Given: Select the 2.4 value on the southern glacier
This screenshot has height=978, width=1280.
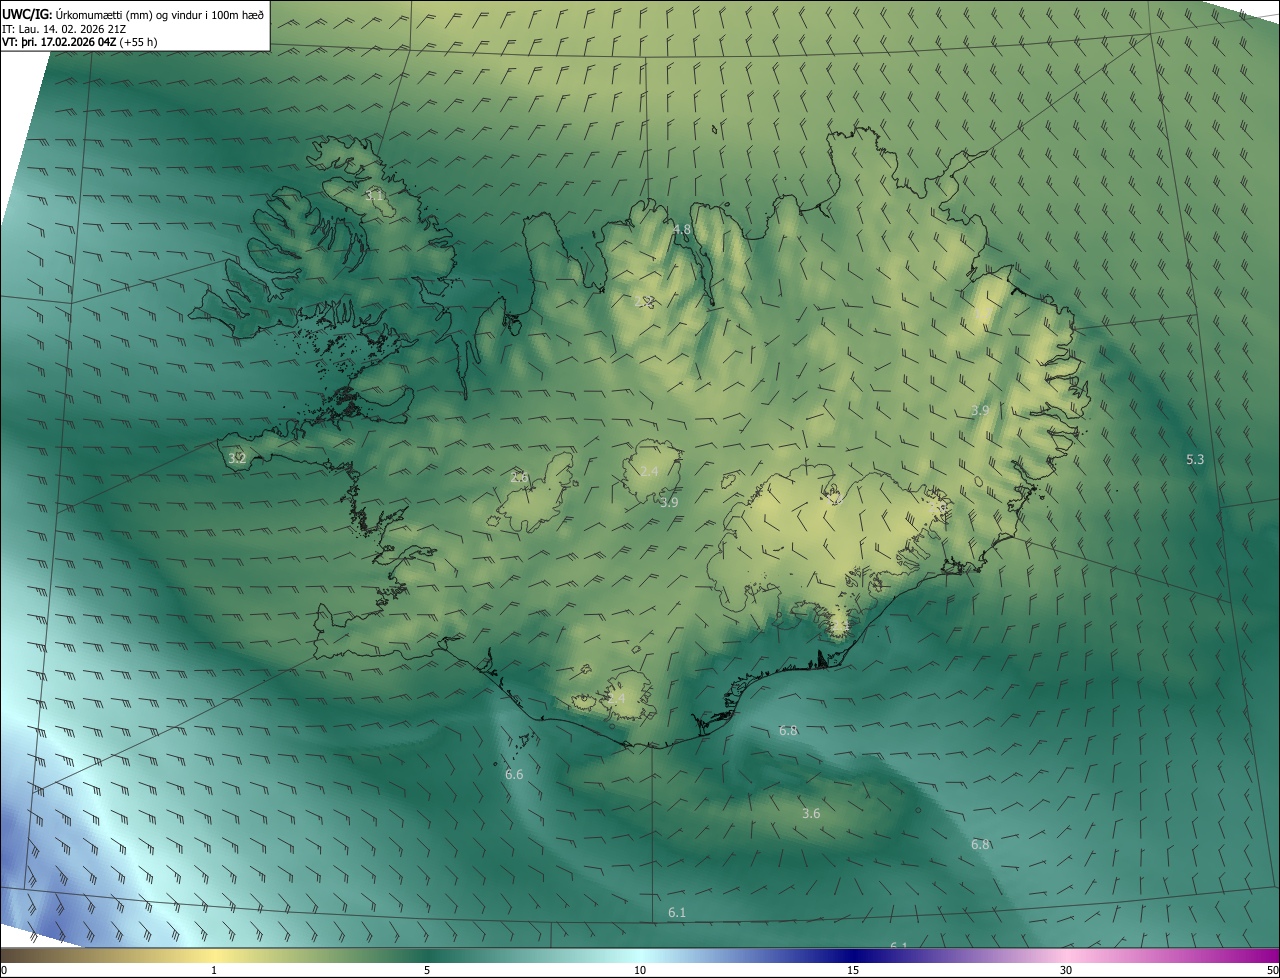Looking at the screenshot, I should (616, 698).
